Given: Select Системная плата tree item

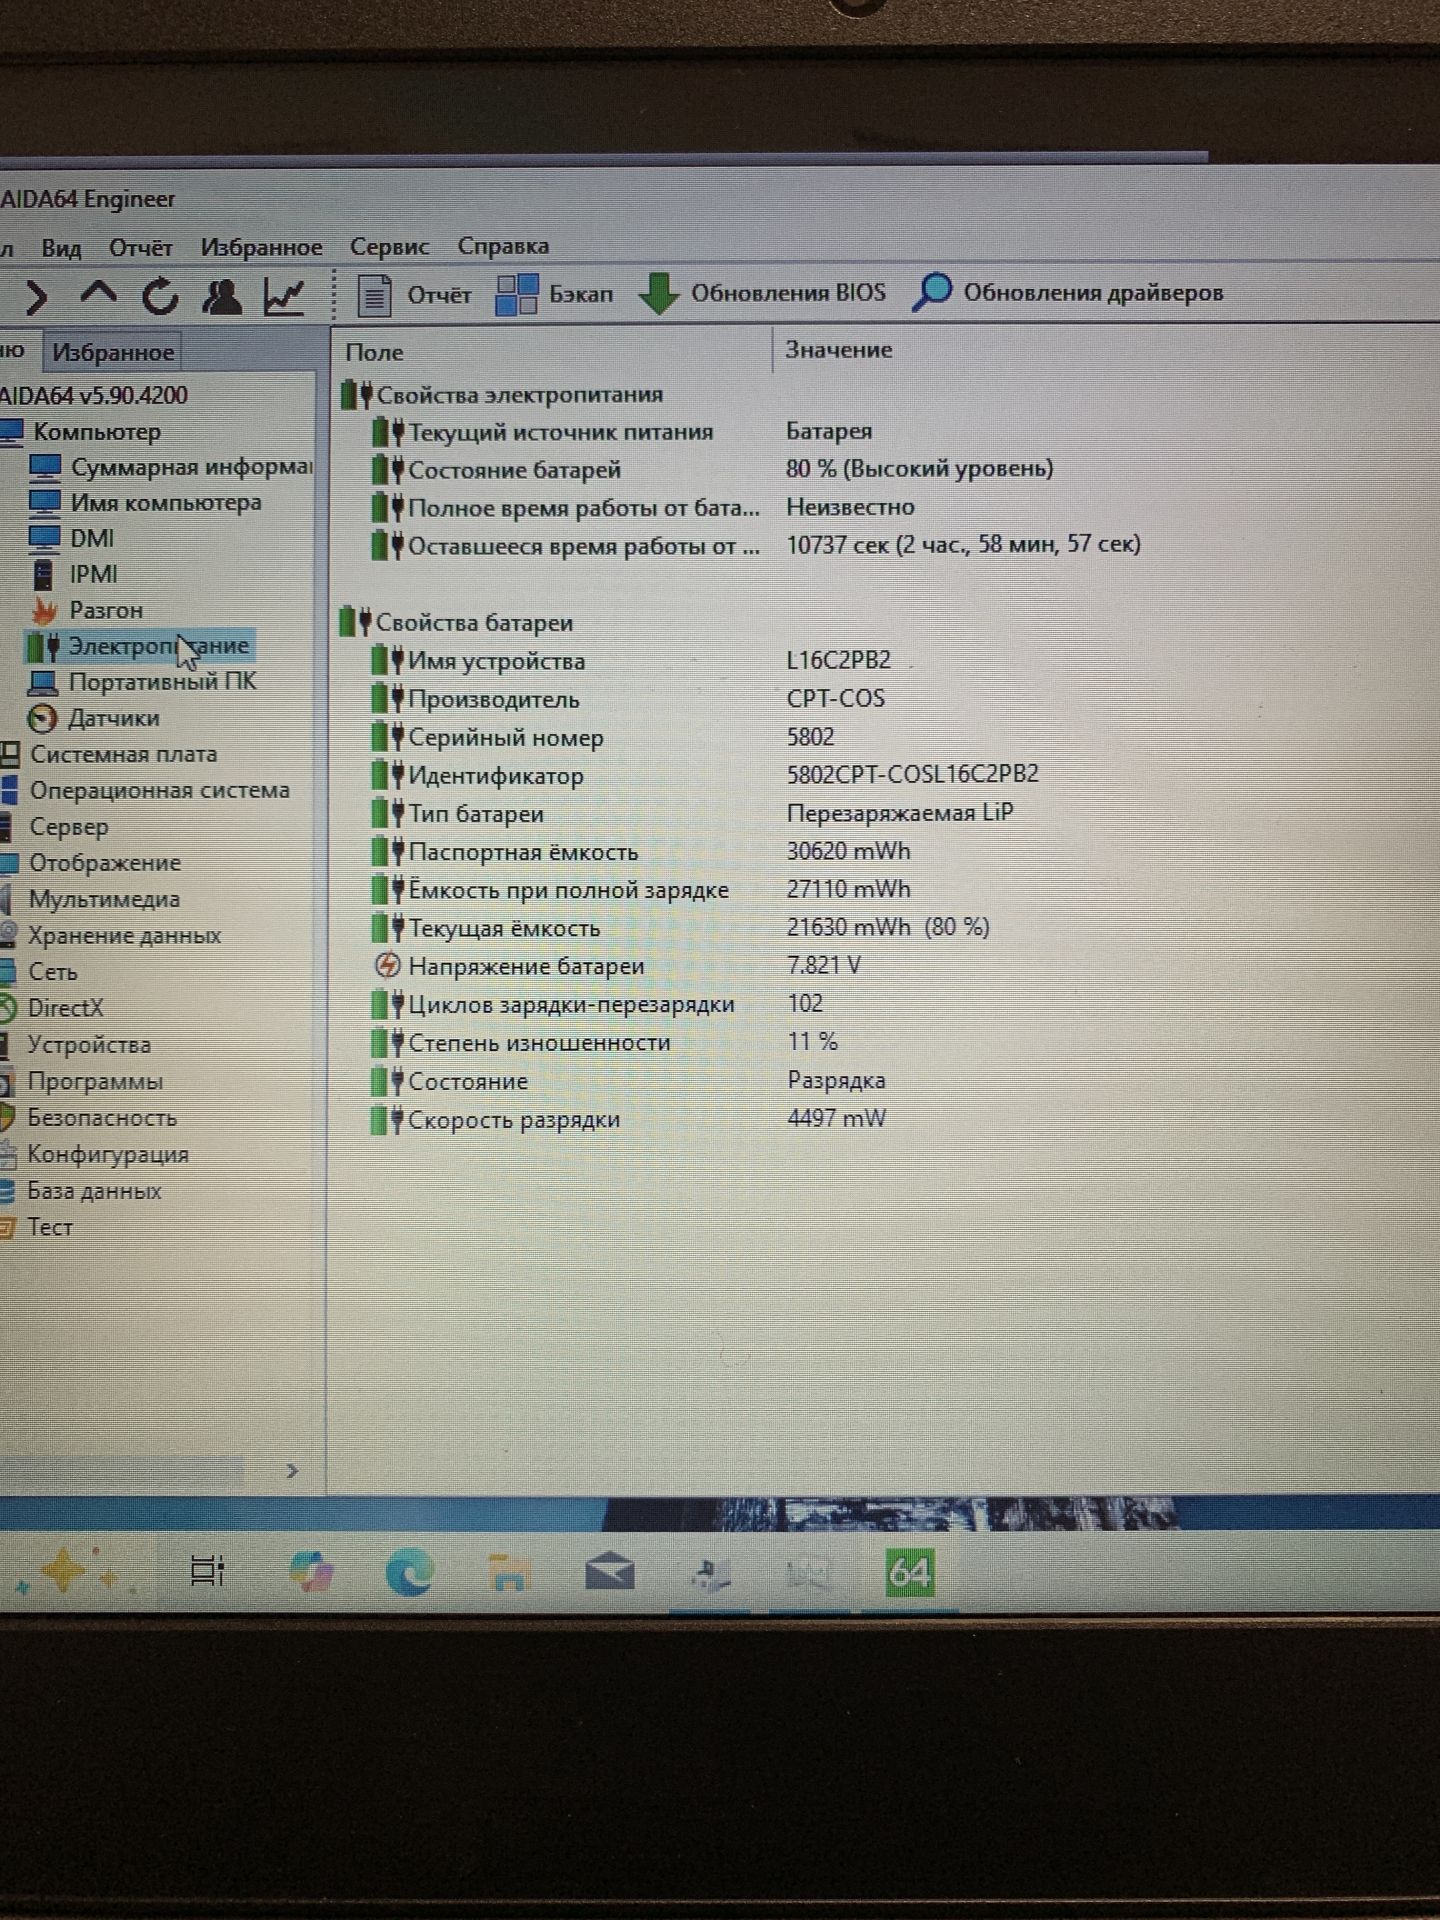Looking at the screenshot, I should [109, 755].
